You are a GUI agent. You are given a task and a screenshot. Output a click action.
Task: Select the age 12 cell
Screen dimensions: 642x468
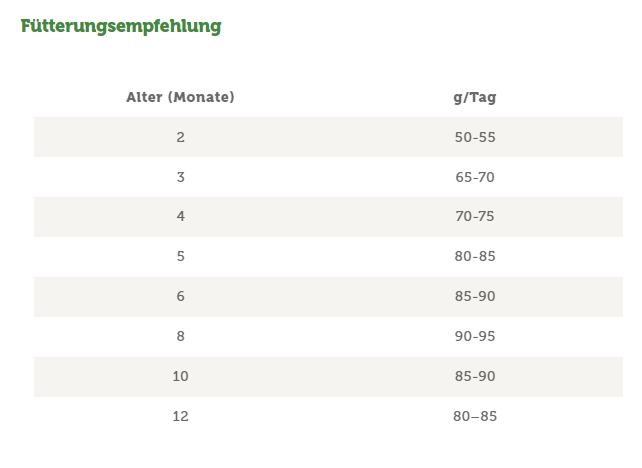180,416
